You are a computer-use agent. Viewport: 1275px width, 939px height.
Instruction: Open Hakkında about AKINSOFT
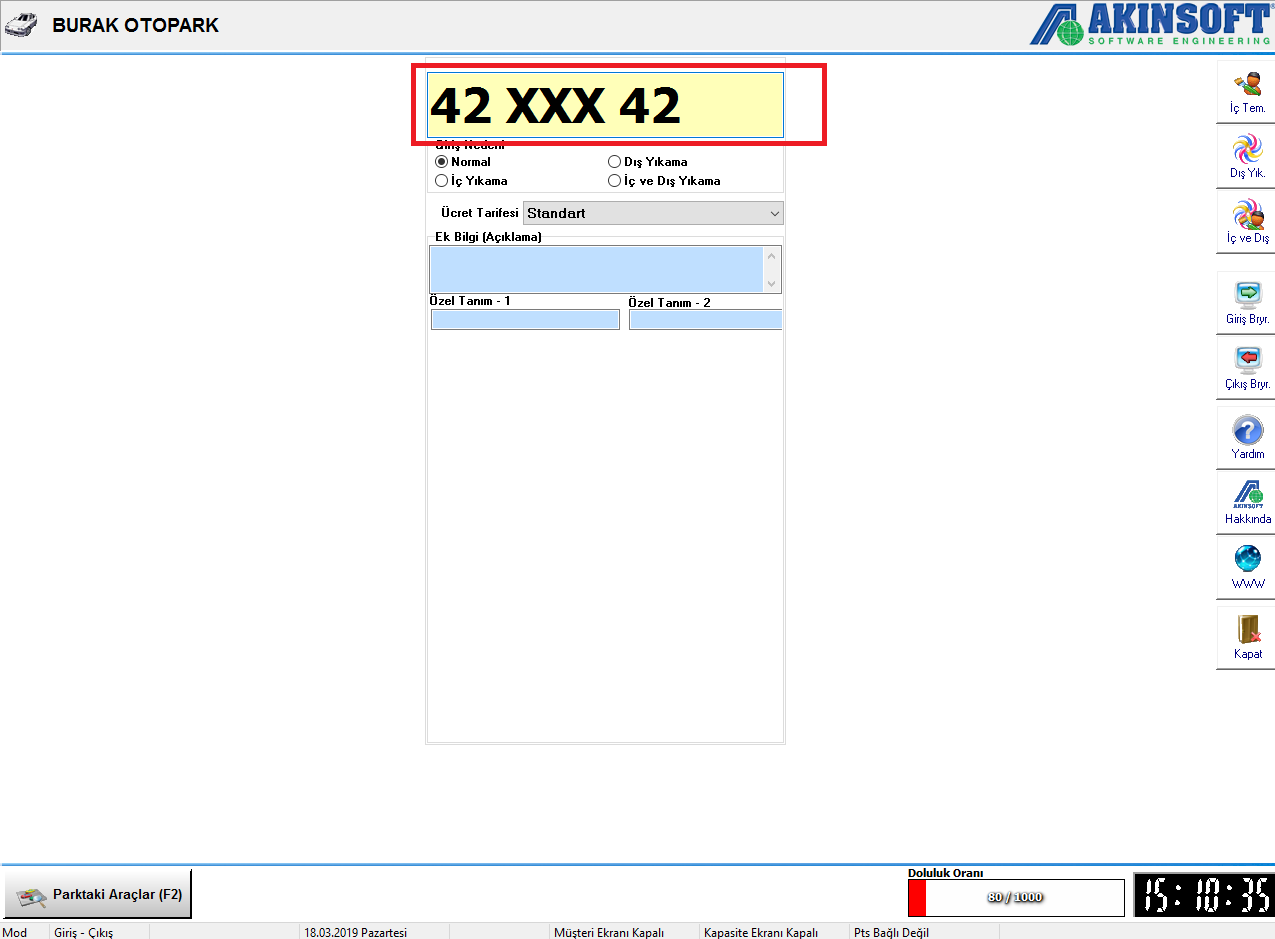pos(1246,502)
